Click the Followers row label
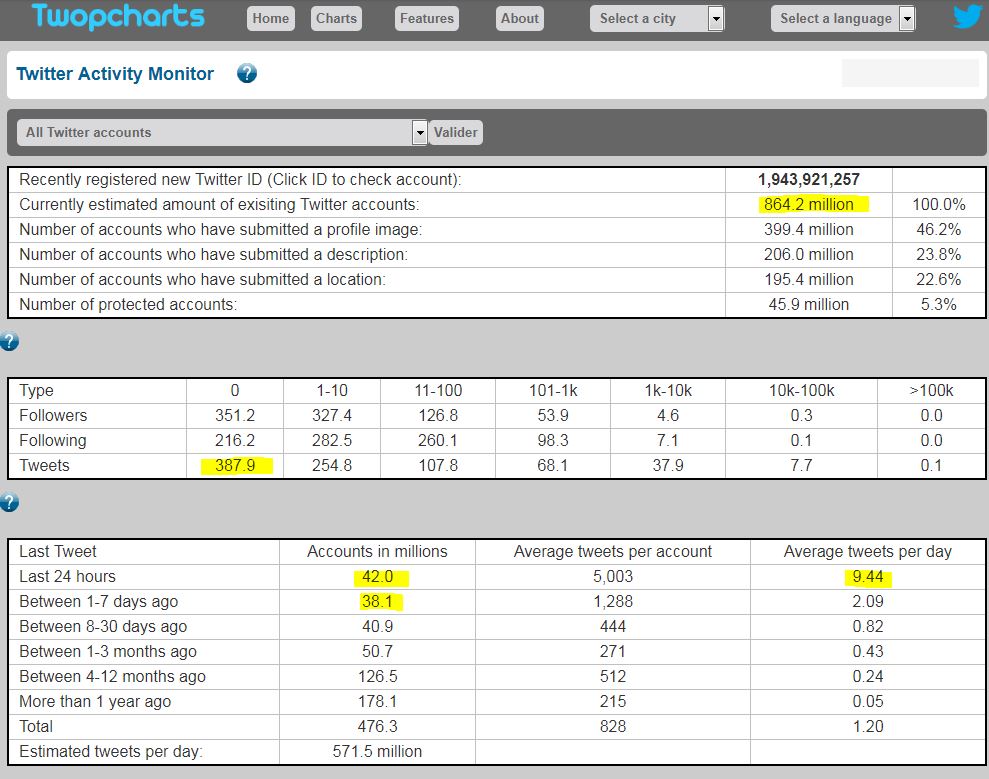This screenshot has width=989, height=779. [53, 416]
